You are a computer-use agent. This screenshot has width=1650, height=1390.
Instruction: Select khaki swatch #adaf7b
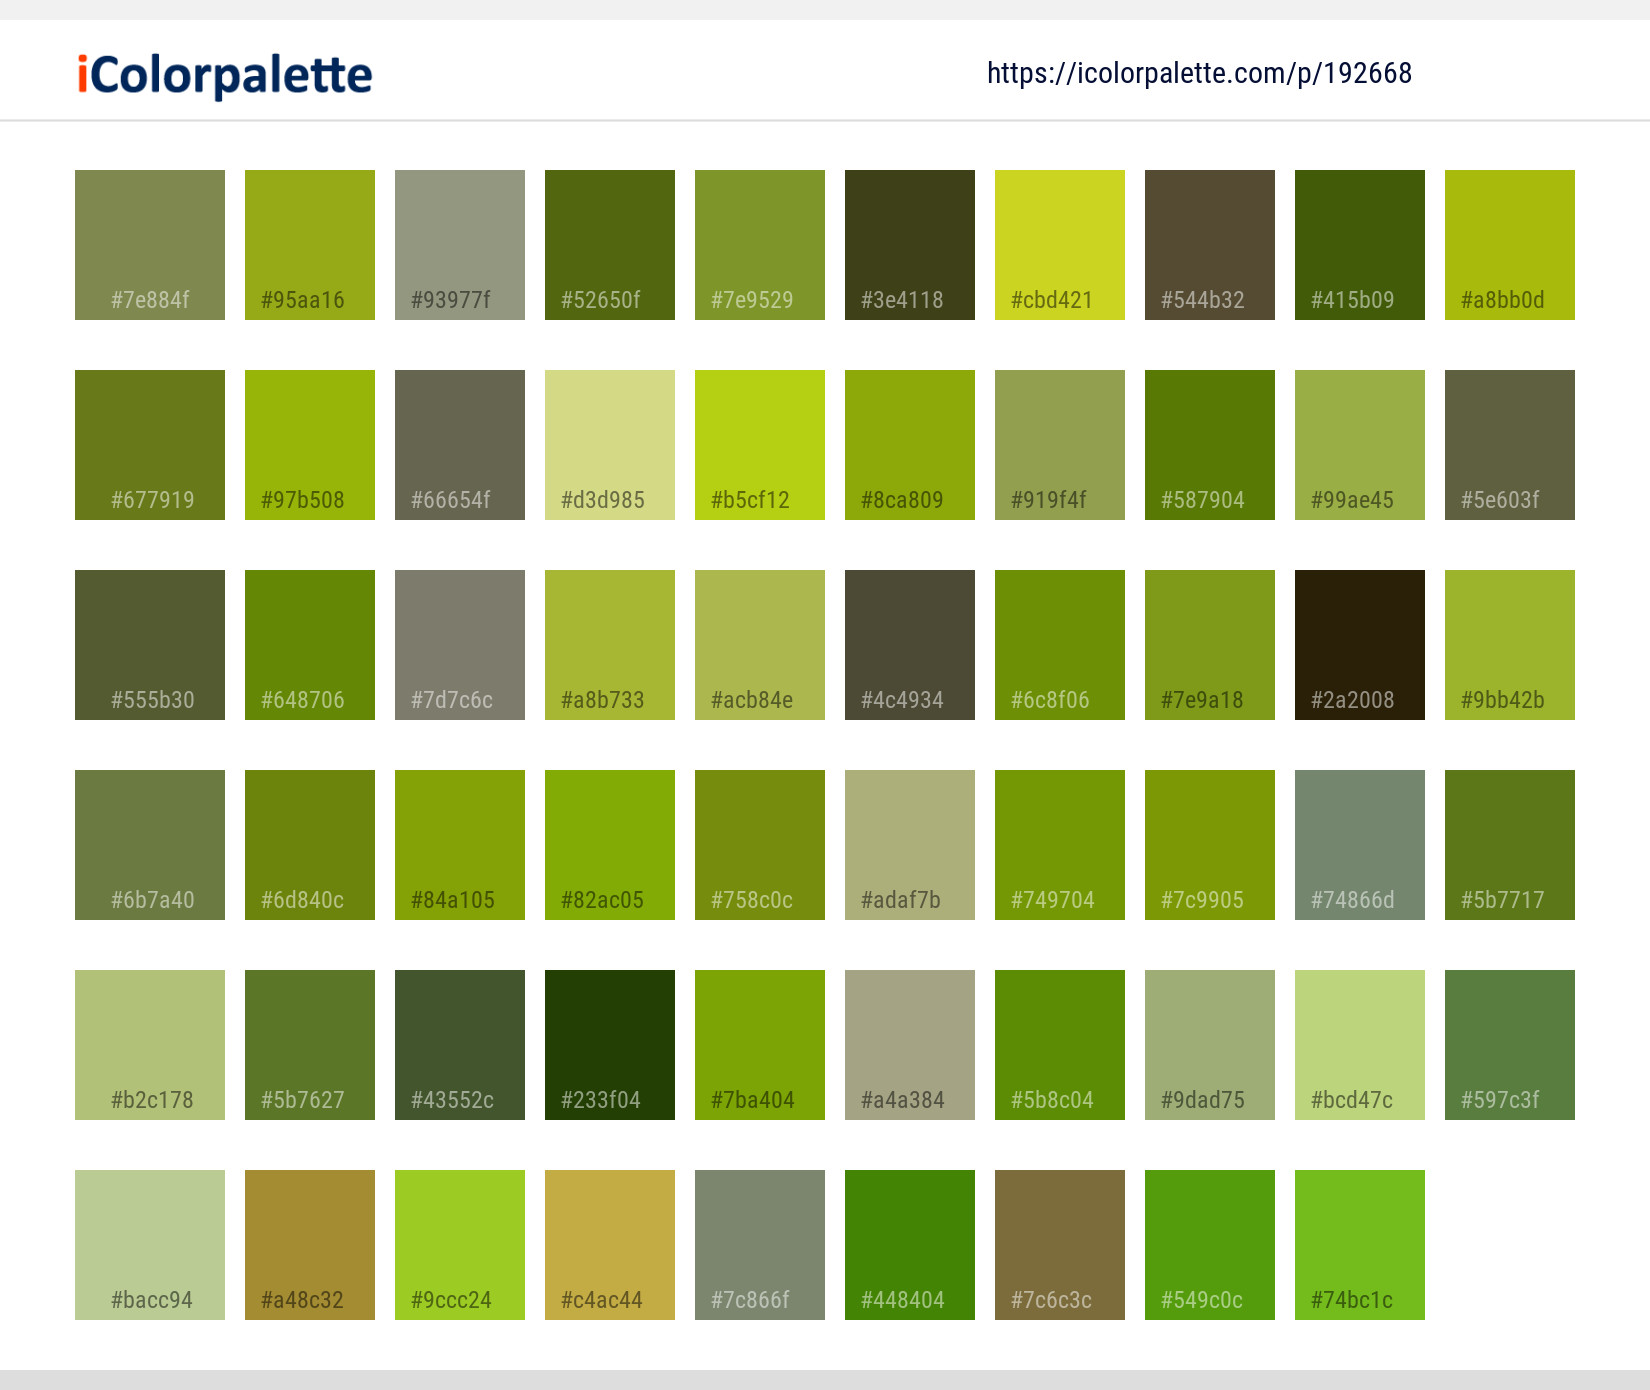[x=910, y=845]
